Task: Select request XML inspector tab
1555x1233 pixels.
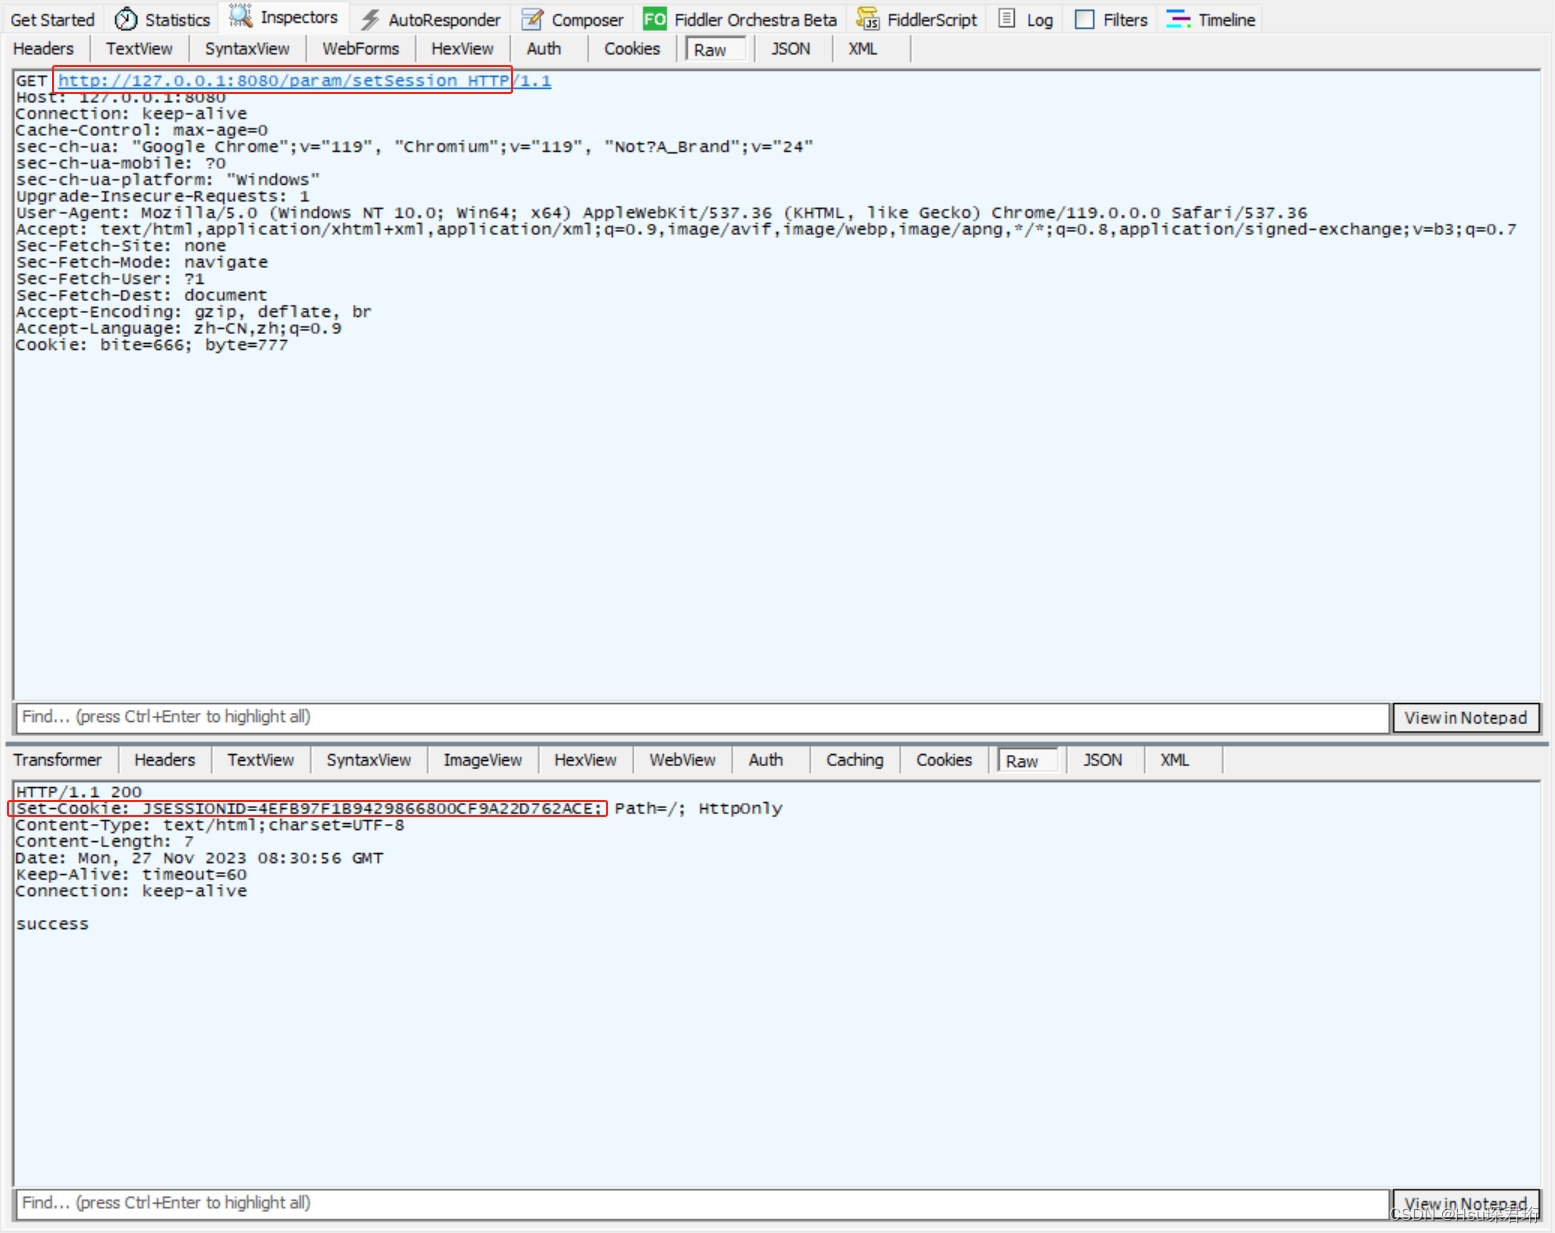Action: [863, 48]
